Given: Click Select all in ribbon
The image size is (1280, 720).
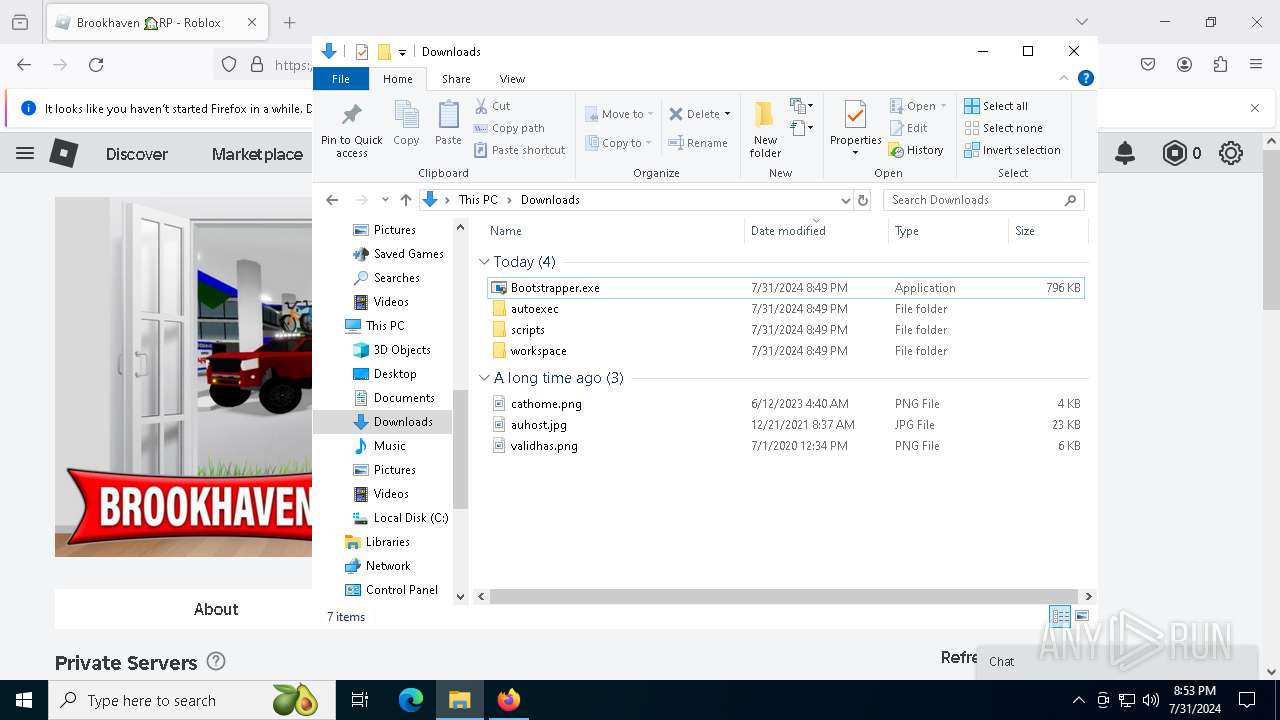Looking at the screenshot, I should coord(996,106).
